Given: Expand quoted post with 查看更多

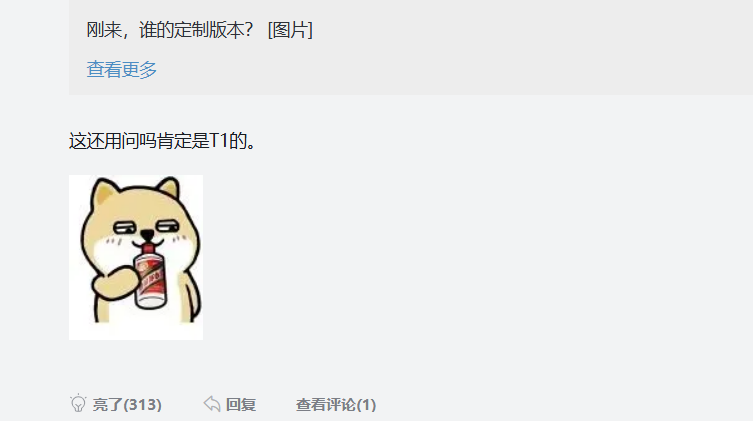Looking at the screenshot, I should [x=121, y=70].
